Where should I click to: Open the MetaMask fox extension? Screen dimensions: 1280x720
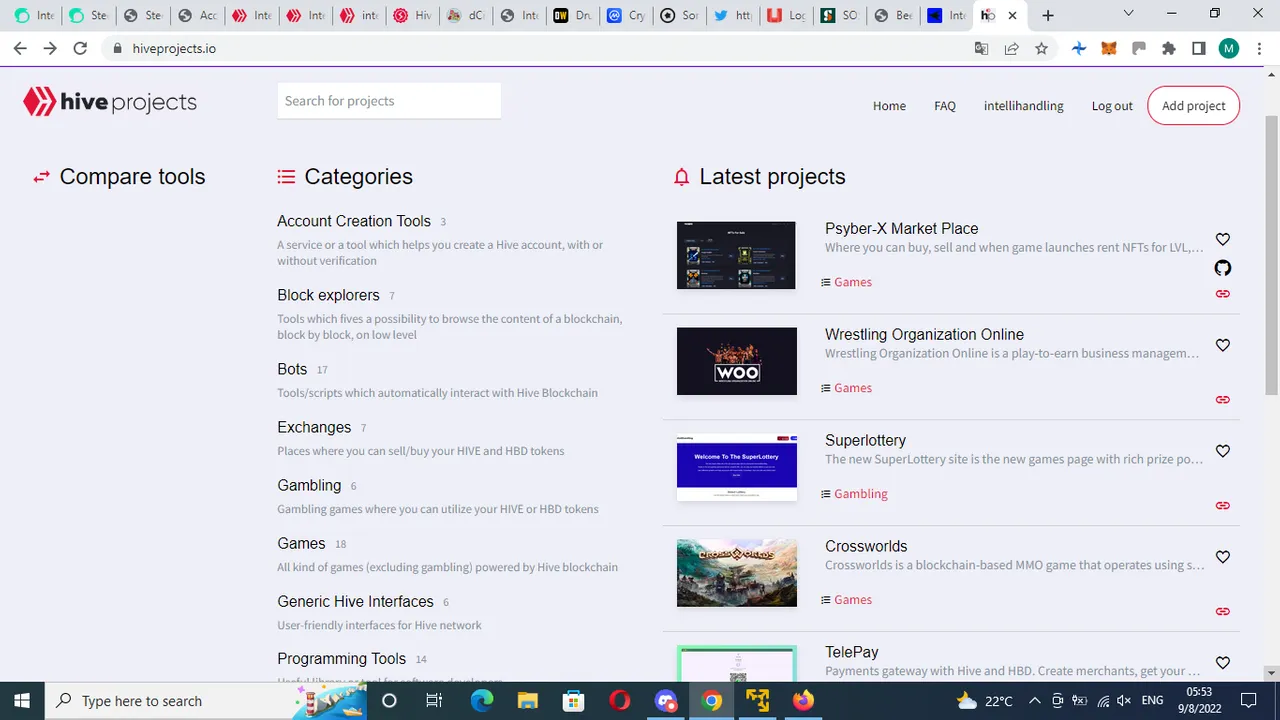[x=1108, y=48]
